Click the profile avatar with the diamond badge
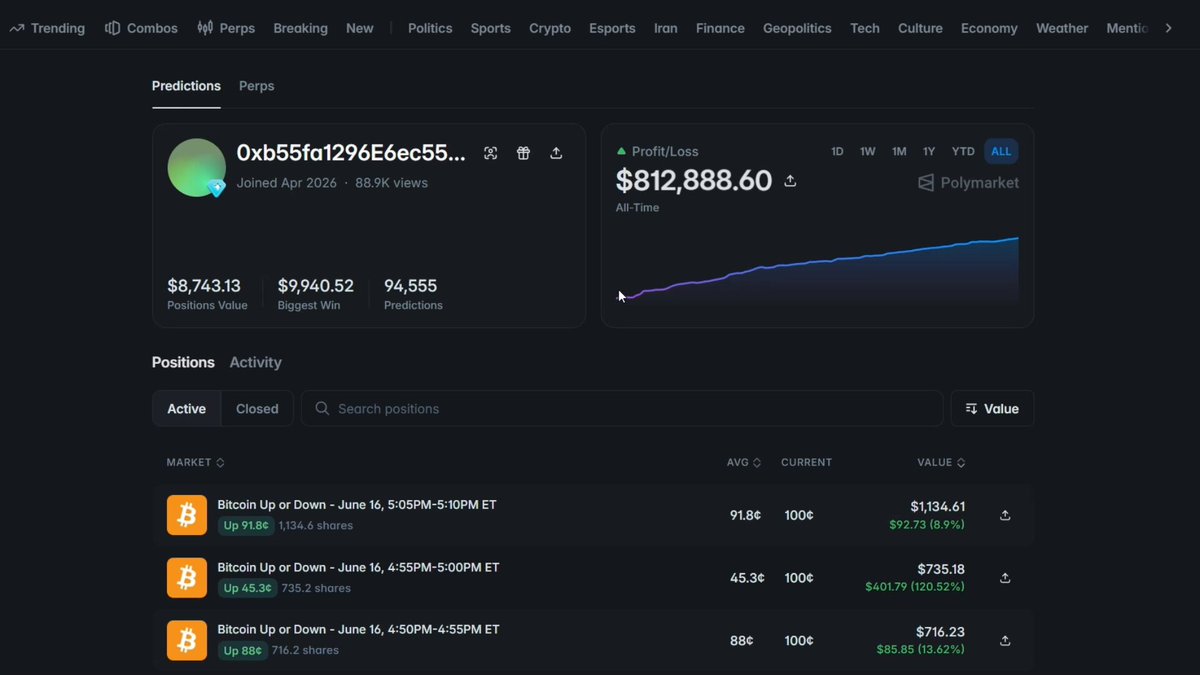1200x675 pixels. [196, 167]
